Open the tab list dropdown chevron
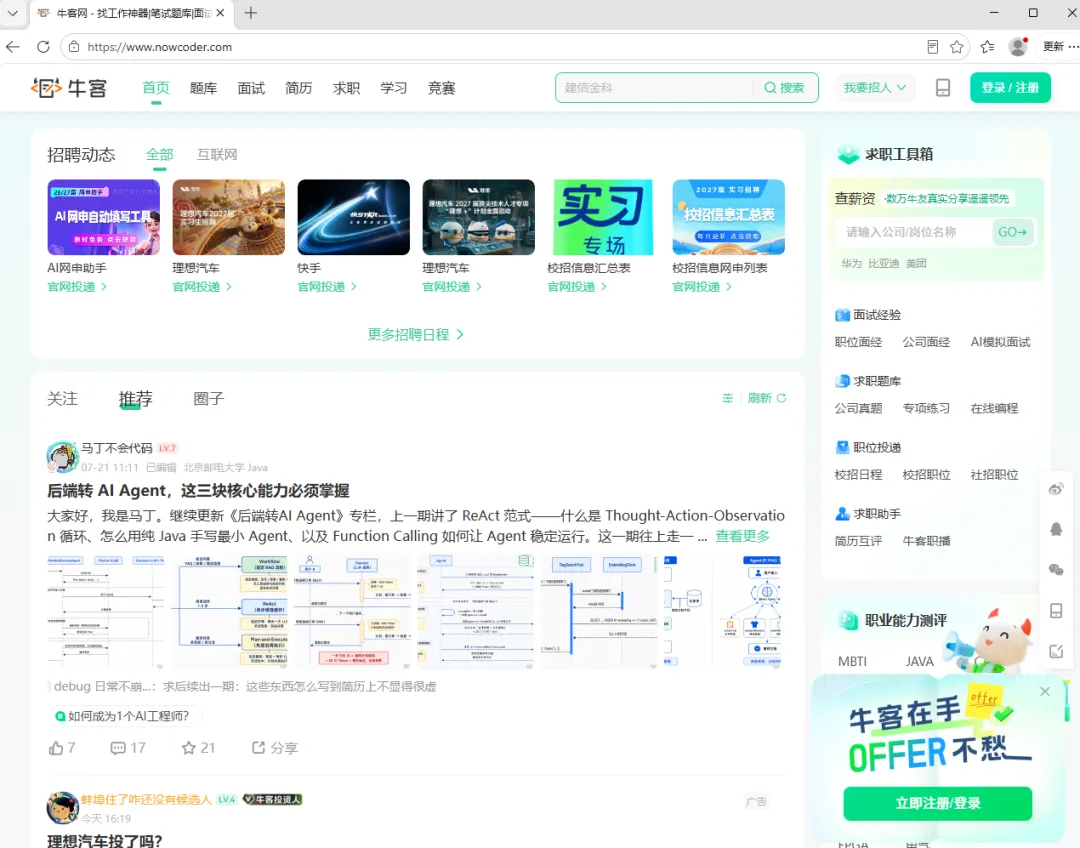This screenshot has height=848, width=1080. coord(12,13)
